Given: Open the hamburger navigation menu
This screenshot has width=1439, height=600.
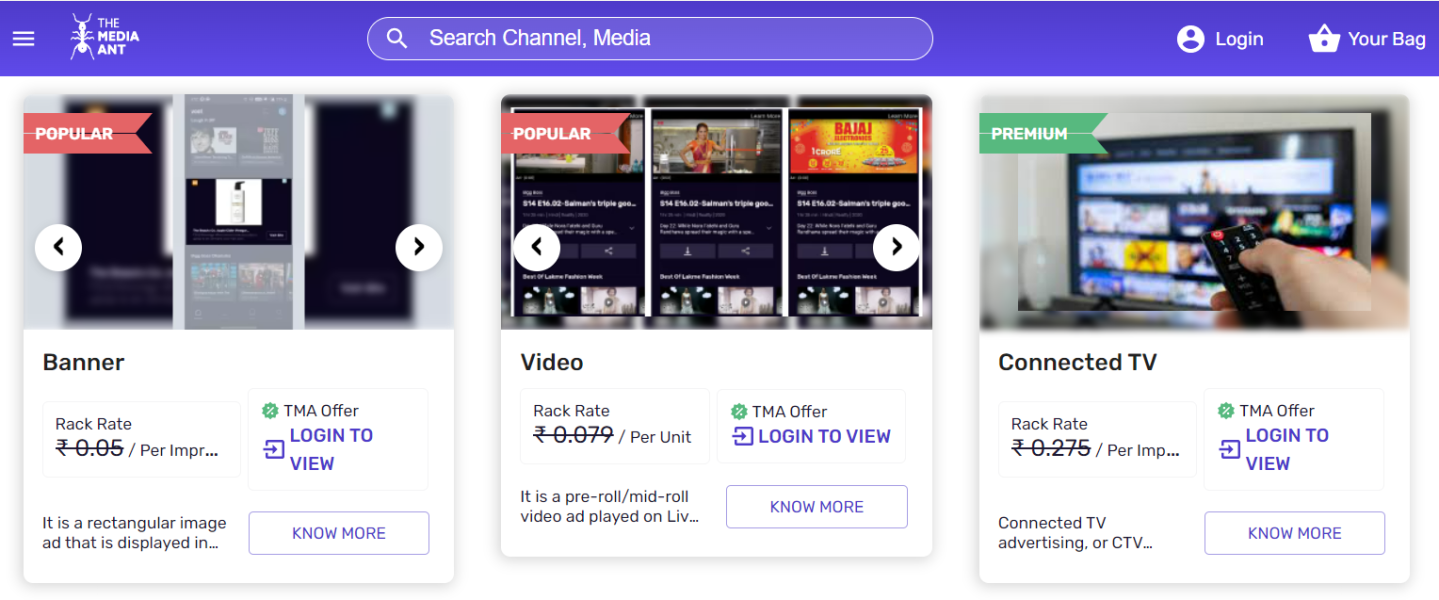Looking at the screenshot, I should 22,38.
